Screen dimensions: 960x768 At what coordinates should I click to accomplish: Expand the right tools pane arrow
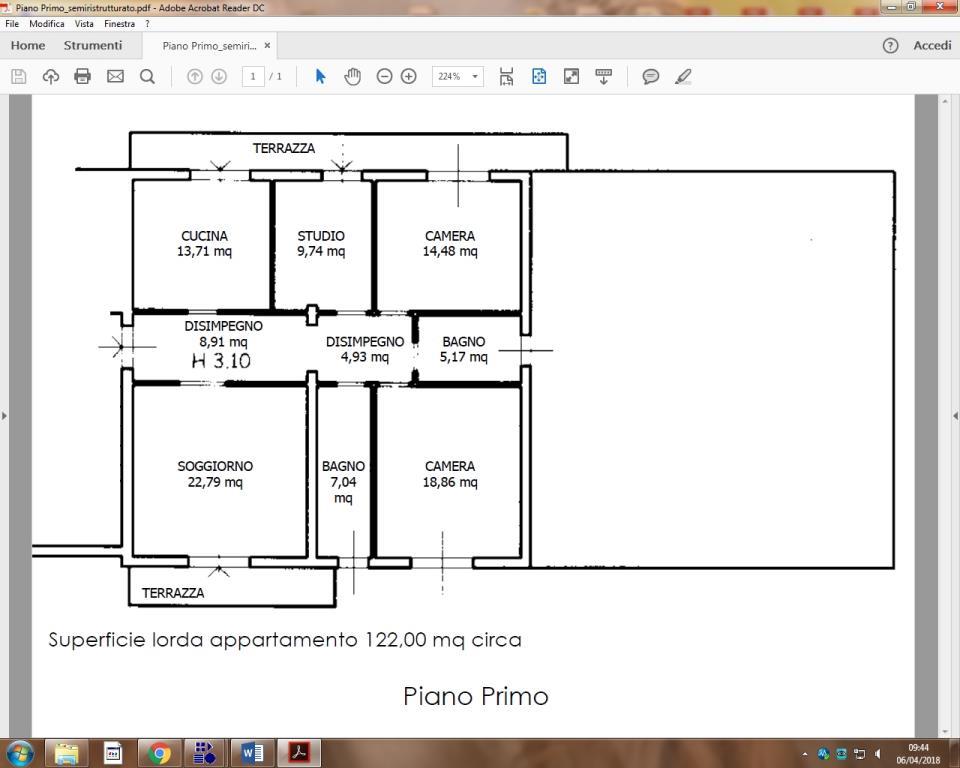[955, 415]
